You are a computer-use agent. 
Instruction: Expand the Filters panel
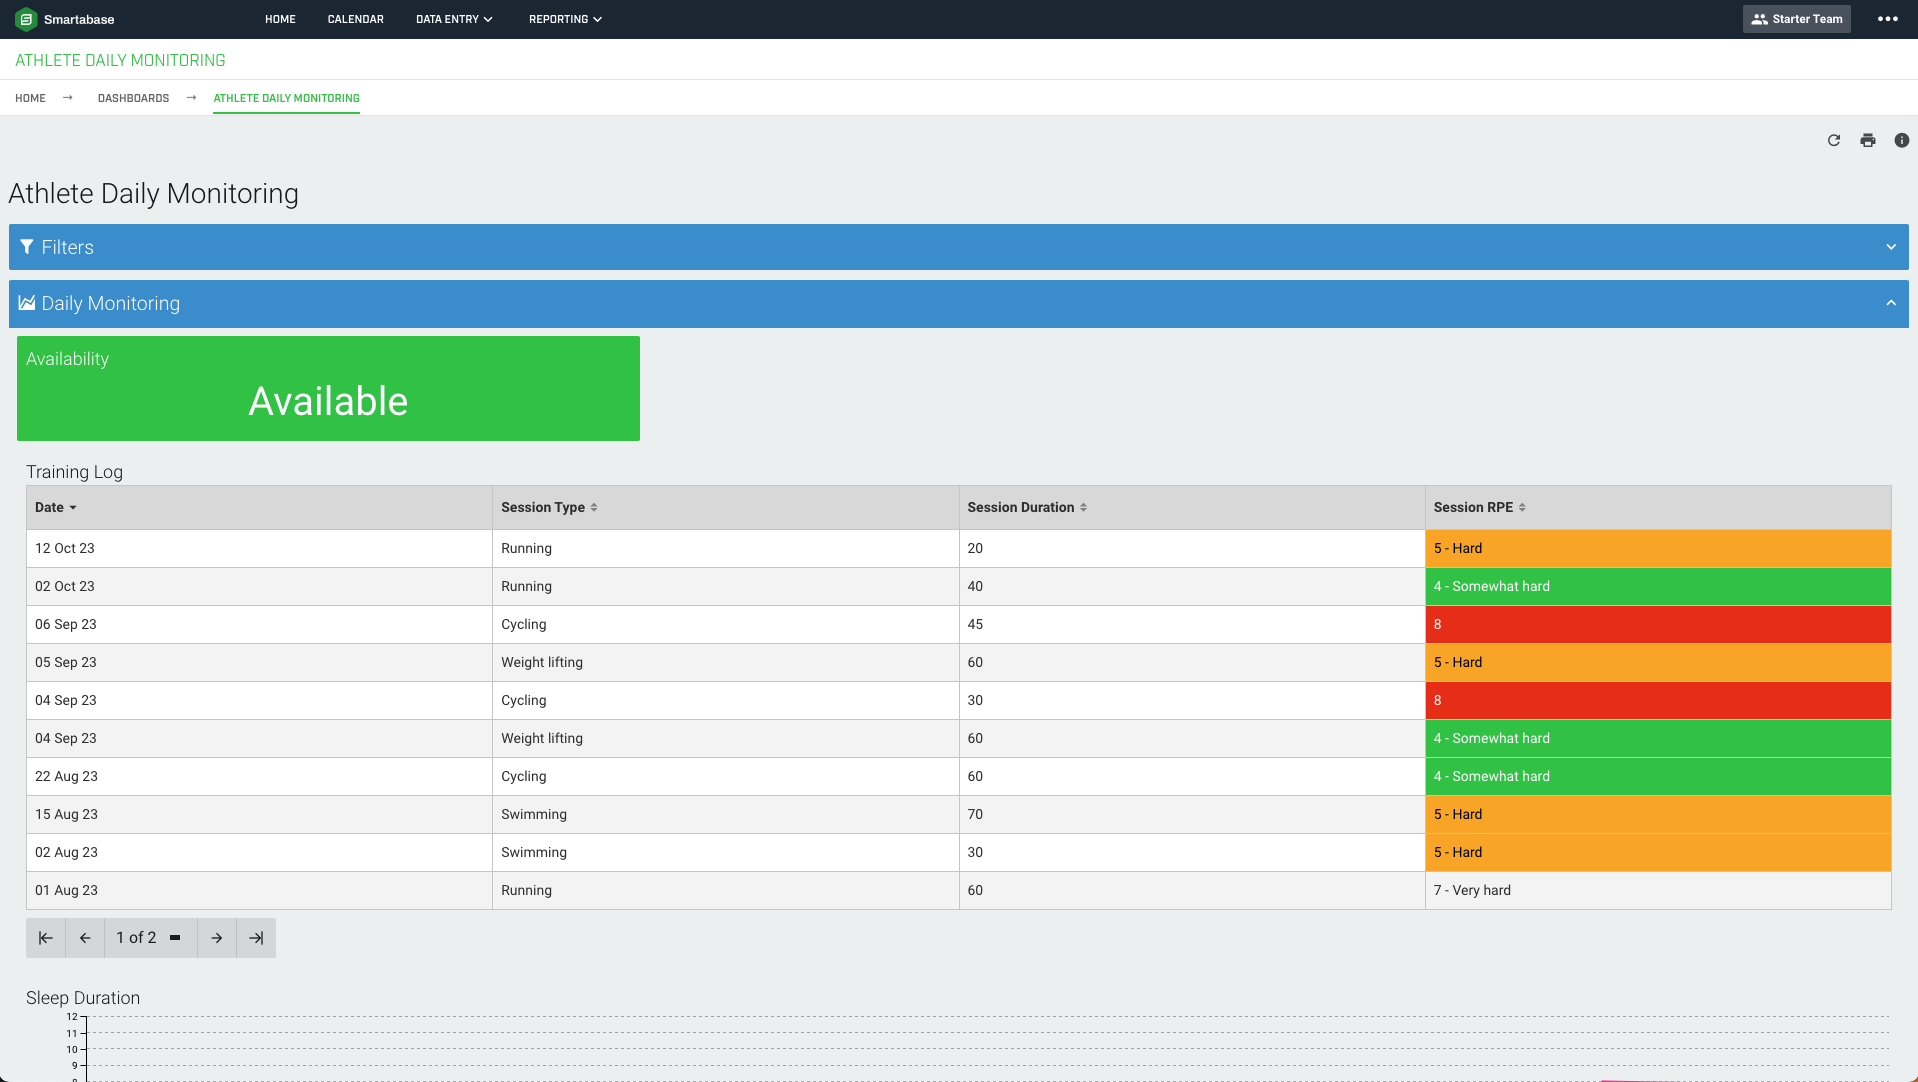(x=1890, y=246)
